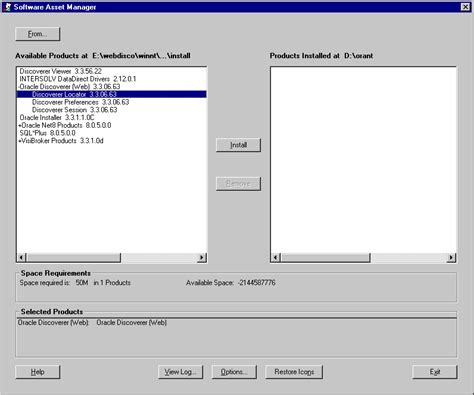Open View Log...
Viewport: 474px width, 395px height.
click(x=180, y=372)
